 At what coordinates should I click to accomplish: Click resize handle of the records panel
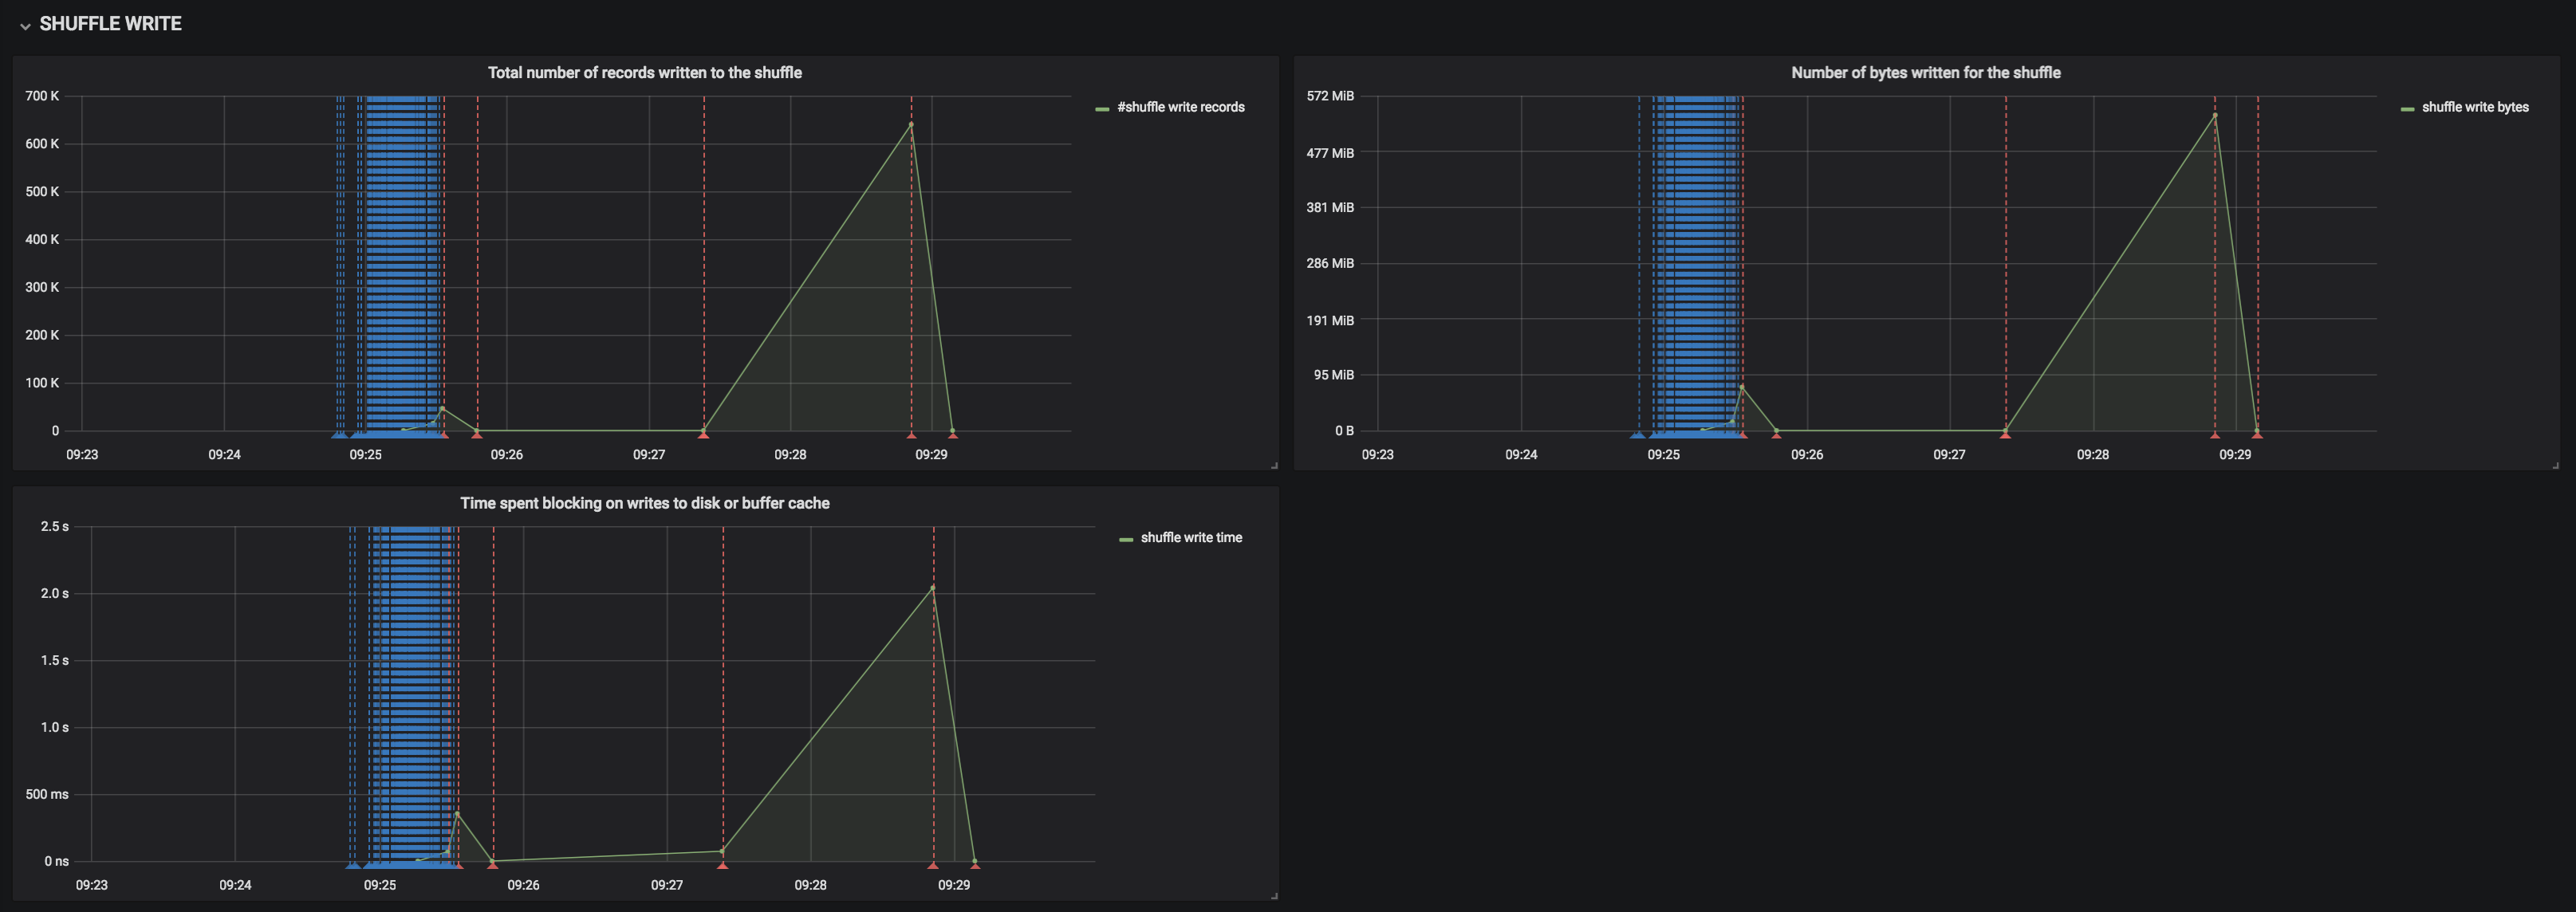coord(1274,465)
